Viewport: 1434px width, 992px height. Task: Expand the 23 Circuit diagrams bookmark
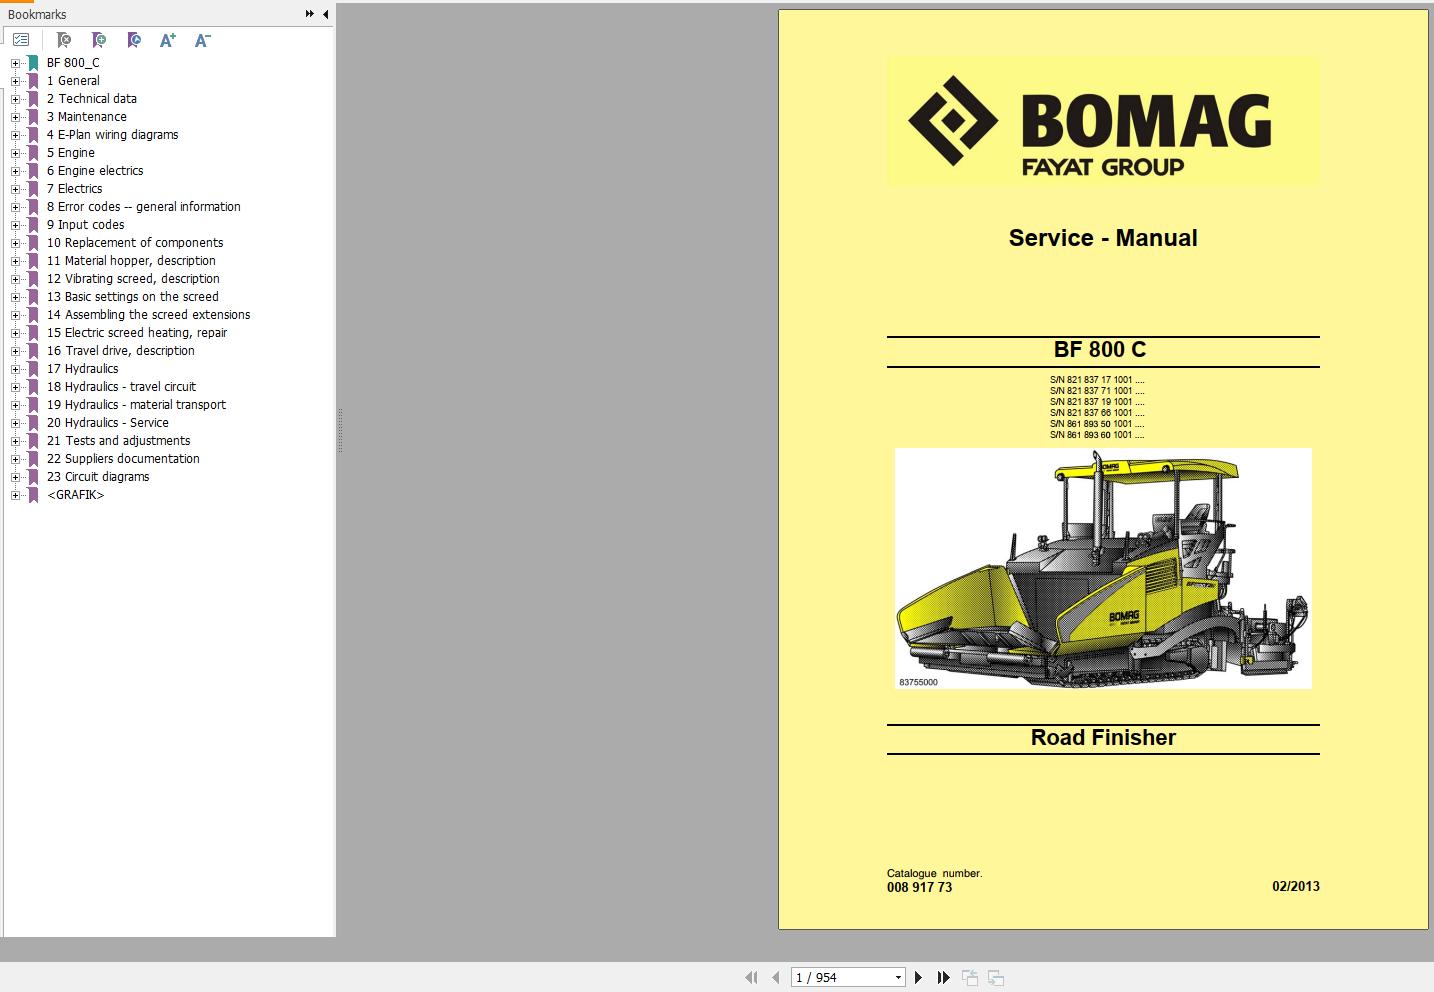(18, 477)
